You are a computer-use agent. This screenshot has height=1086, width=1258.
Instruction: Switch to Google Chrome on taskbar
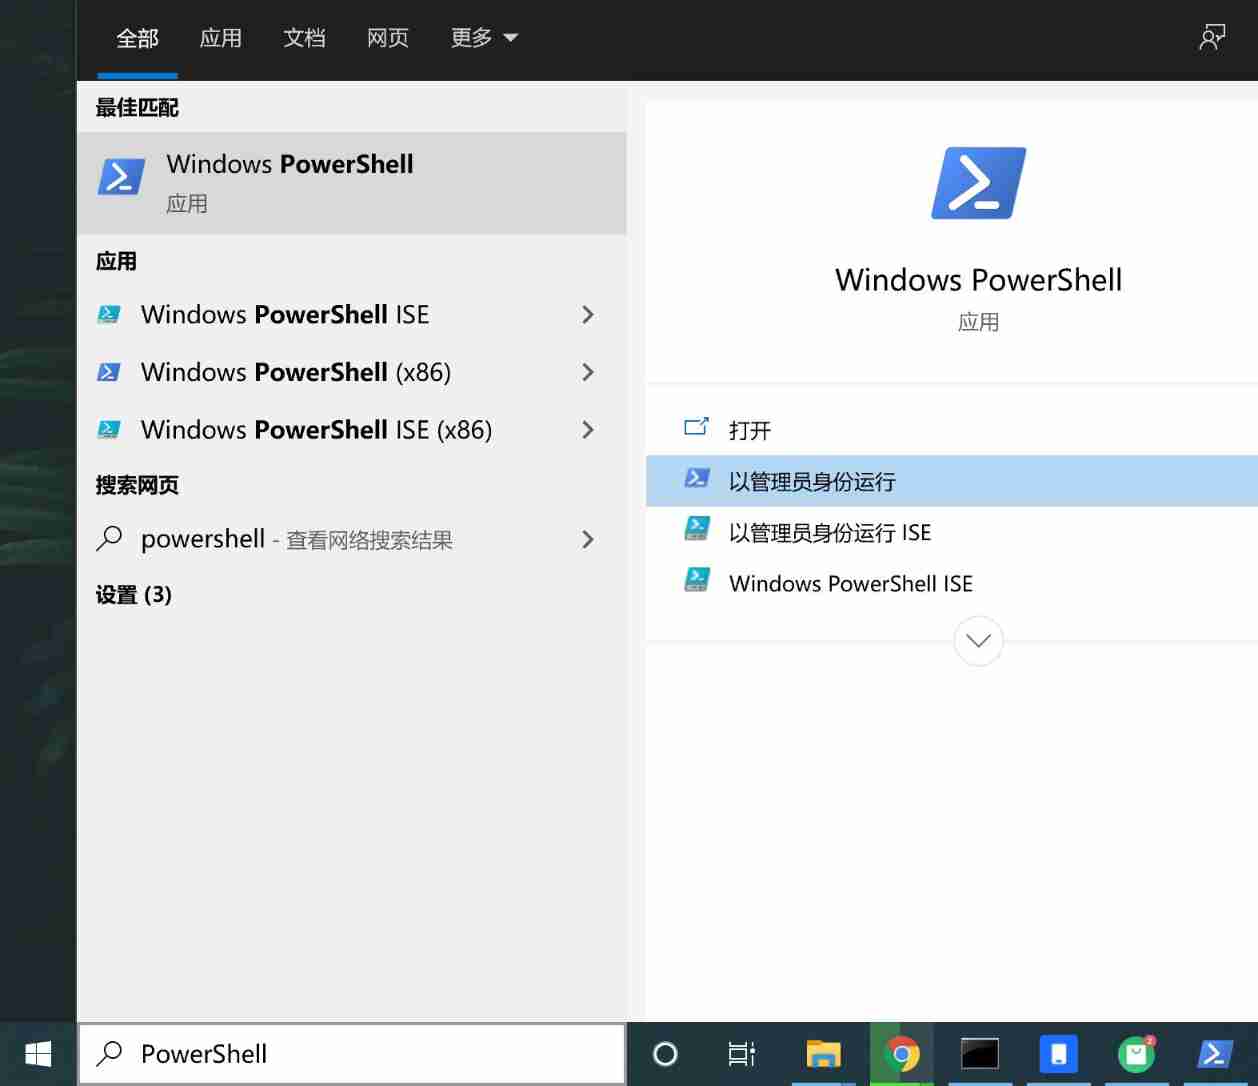click(x=902, y=1054)
